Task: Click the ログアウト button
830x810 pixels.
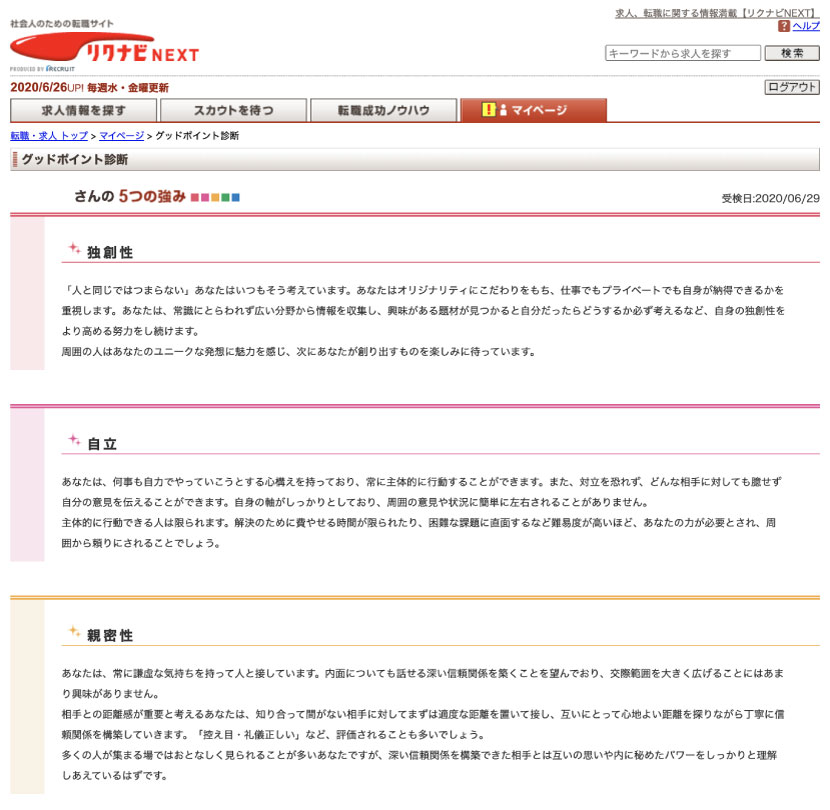Action: point(792,87)
